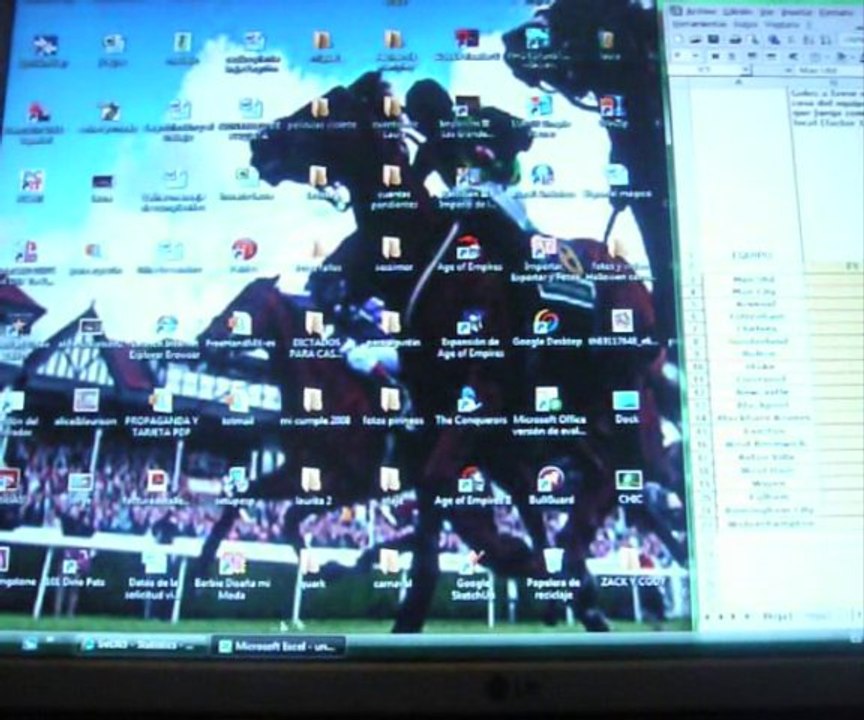Select the fotos primos folder
The image size is (864, 720).
coord(392,407)
